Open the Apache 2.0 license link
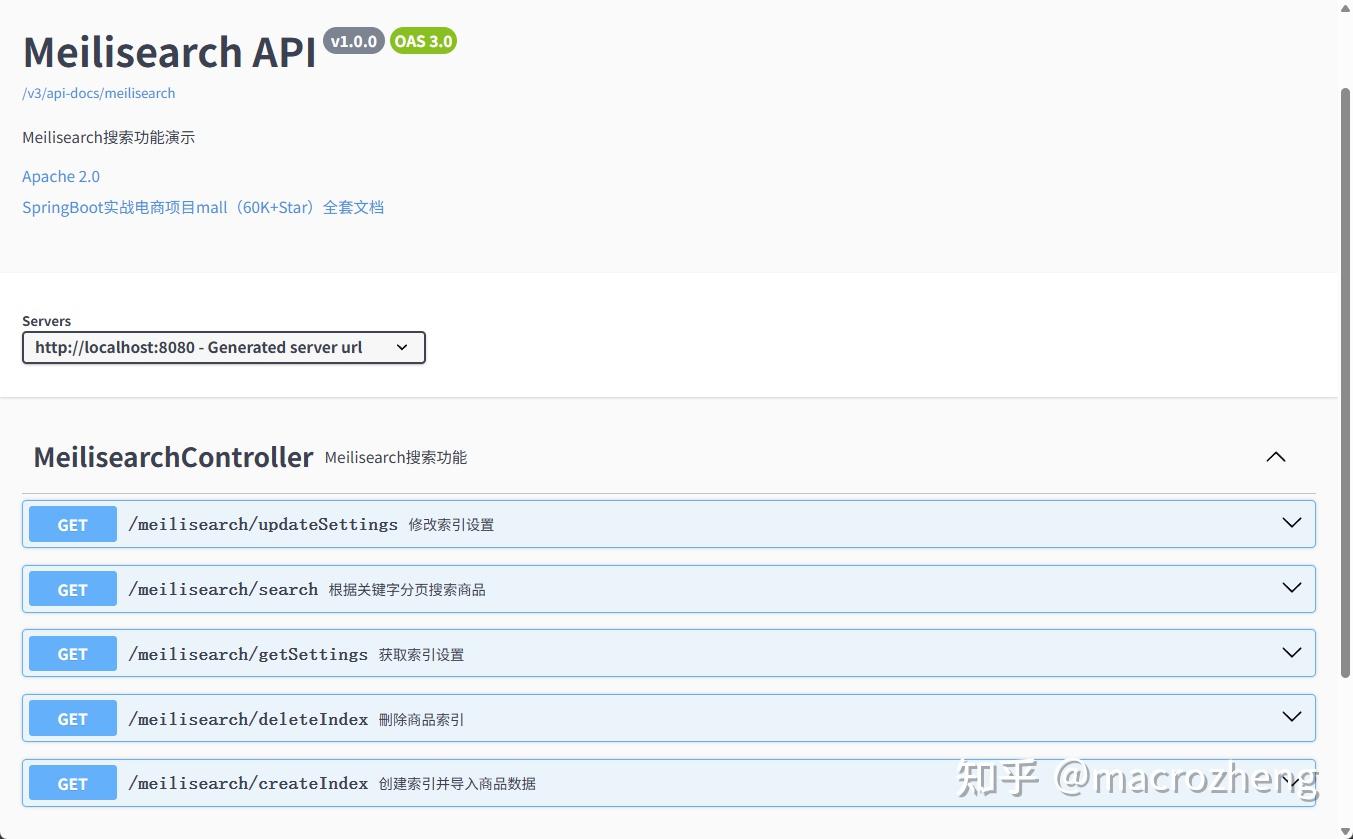Image resolution: width=1353 pixels, height=839 pixels. tap(60, 176)
